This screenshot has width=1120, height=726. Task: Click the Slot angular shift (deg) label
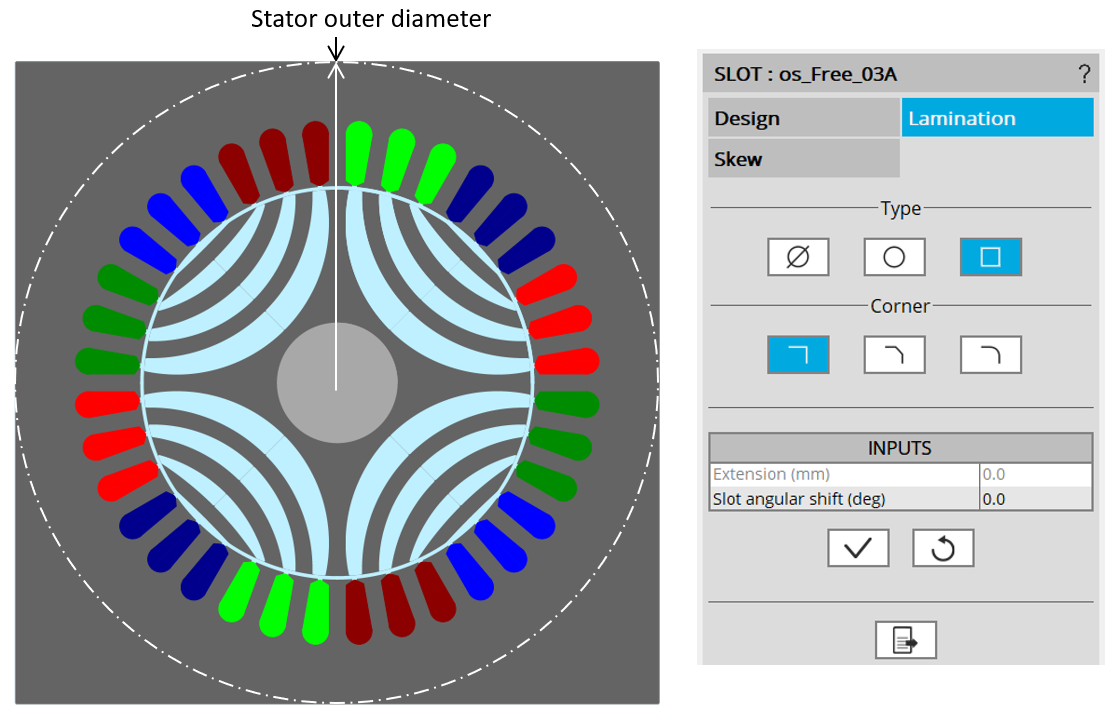tap(799, 498)
